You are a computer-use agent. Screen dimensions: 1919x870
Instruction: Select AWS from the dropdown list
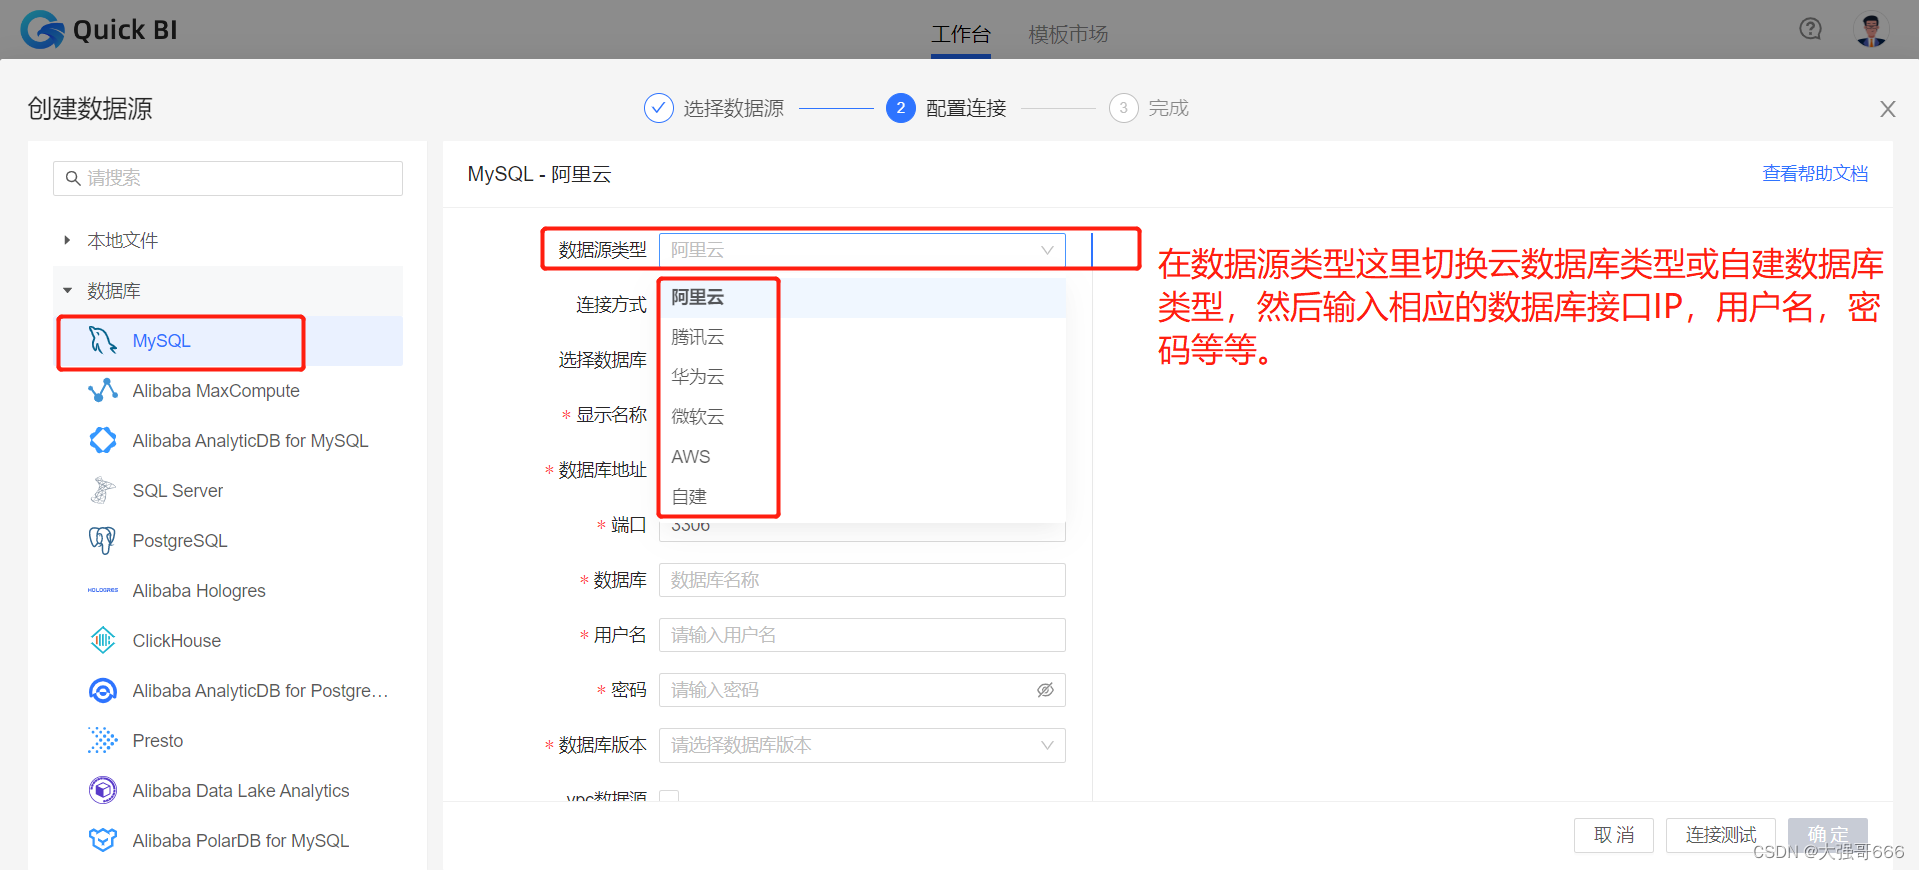[862, 457]
